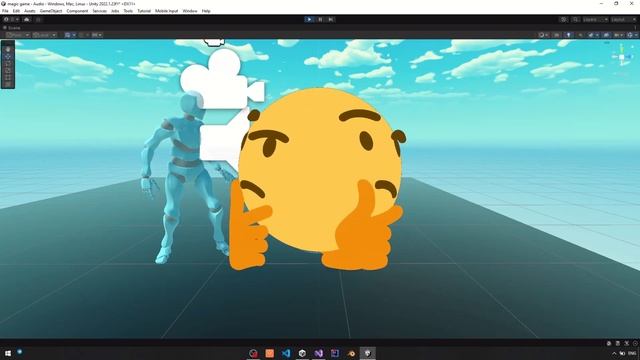Open the Windows Start menu
640x360 pixels.
(x=8, y=353)
